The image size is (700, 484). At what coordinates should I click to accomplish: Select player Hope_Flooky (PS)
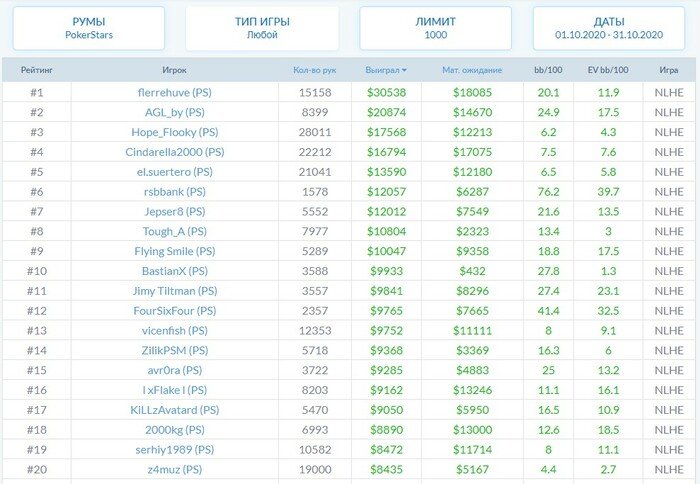click(174, 132)
